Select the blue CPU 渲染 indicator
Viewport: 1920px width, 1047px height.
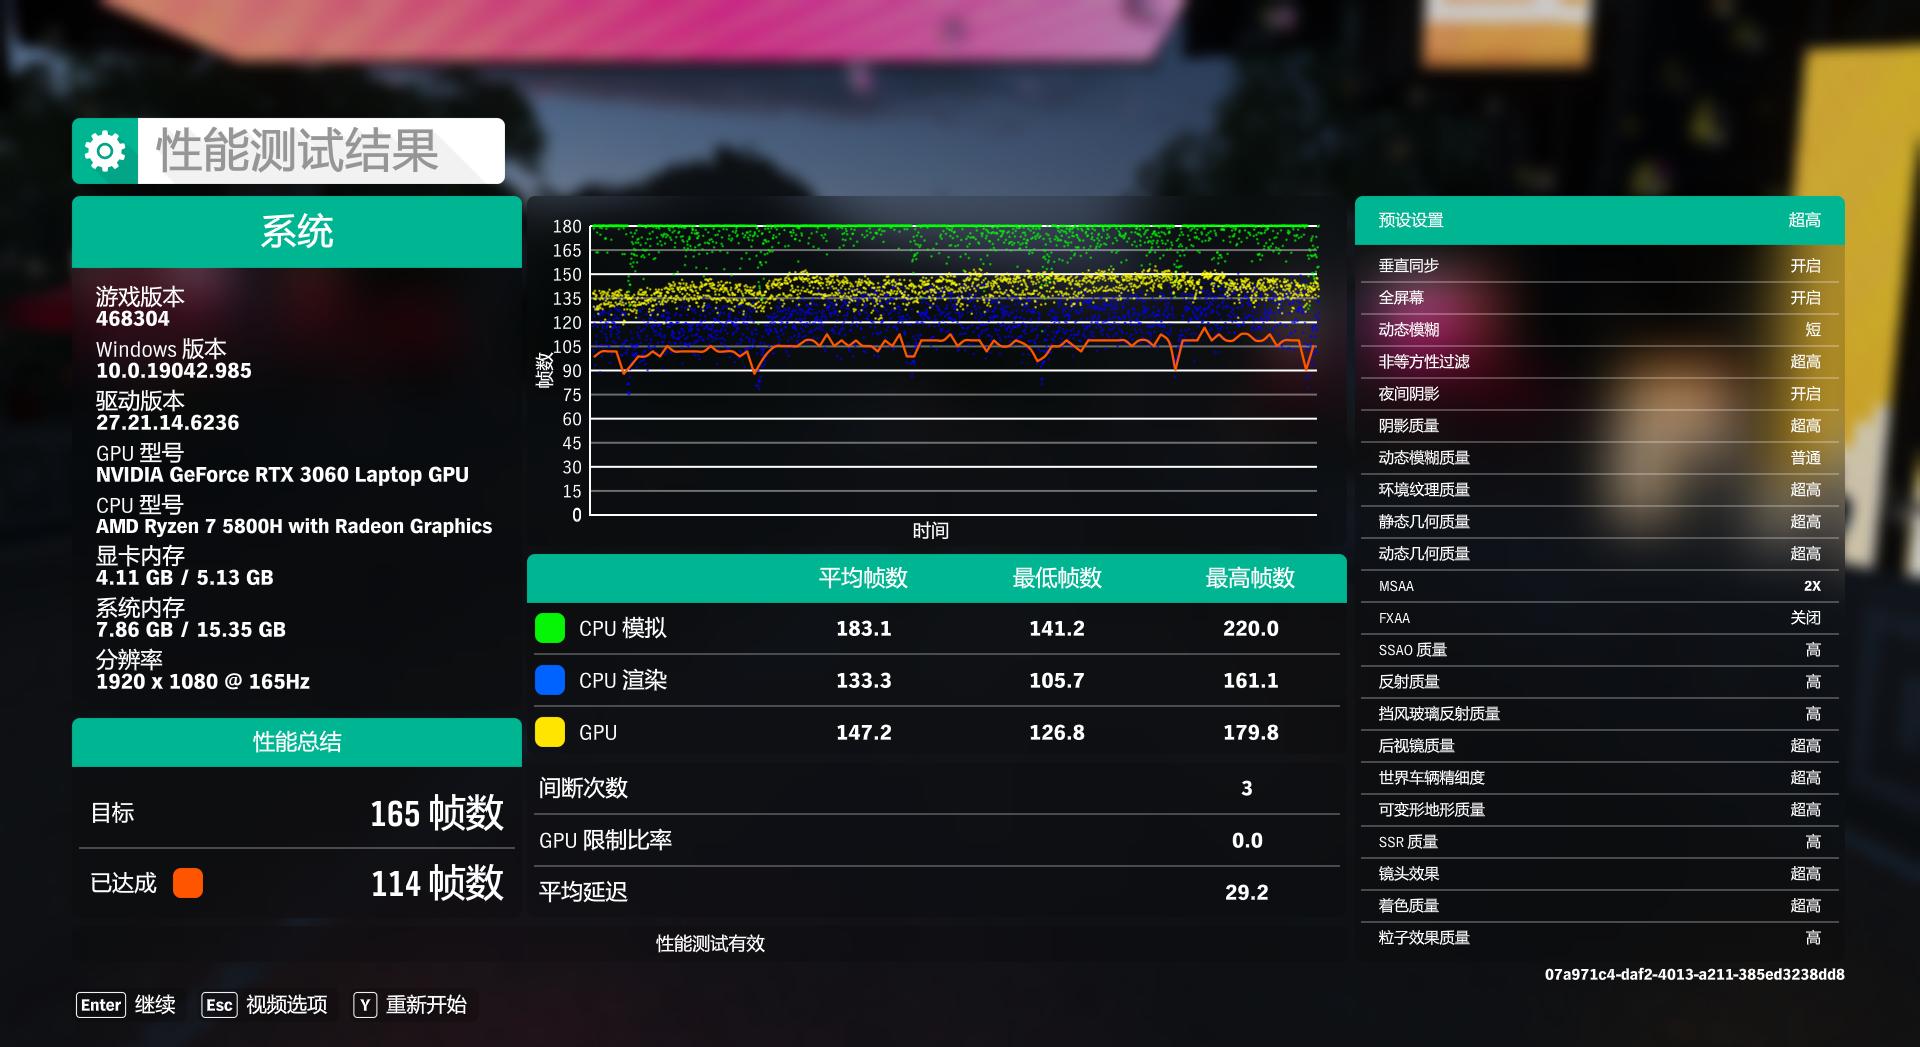click(551, 680)
